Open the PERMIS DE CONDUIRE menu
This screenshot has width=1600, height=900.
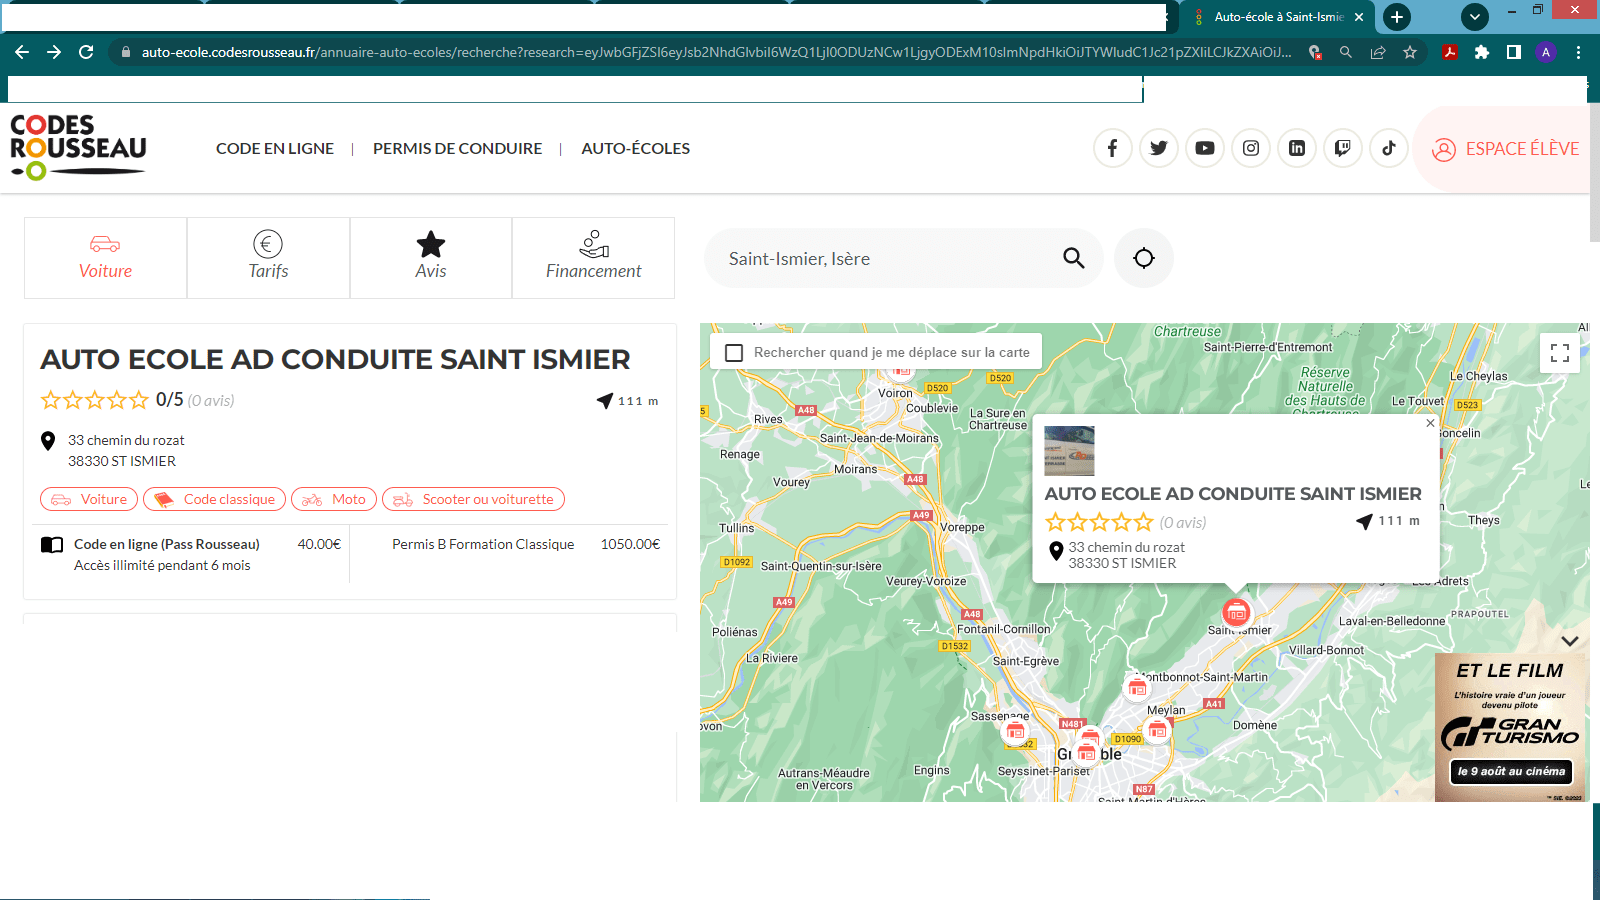click(x=457, y=148)
